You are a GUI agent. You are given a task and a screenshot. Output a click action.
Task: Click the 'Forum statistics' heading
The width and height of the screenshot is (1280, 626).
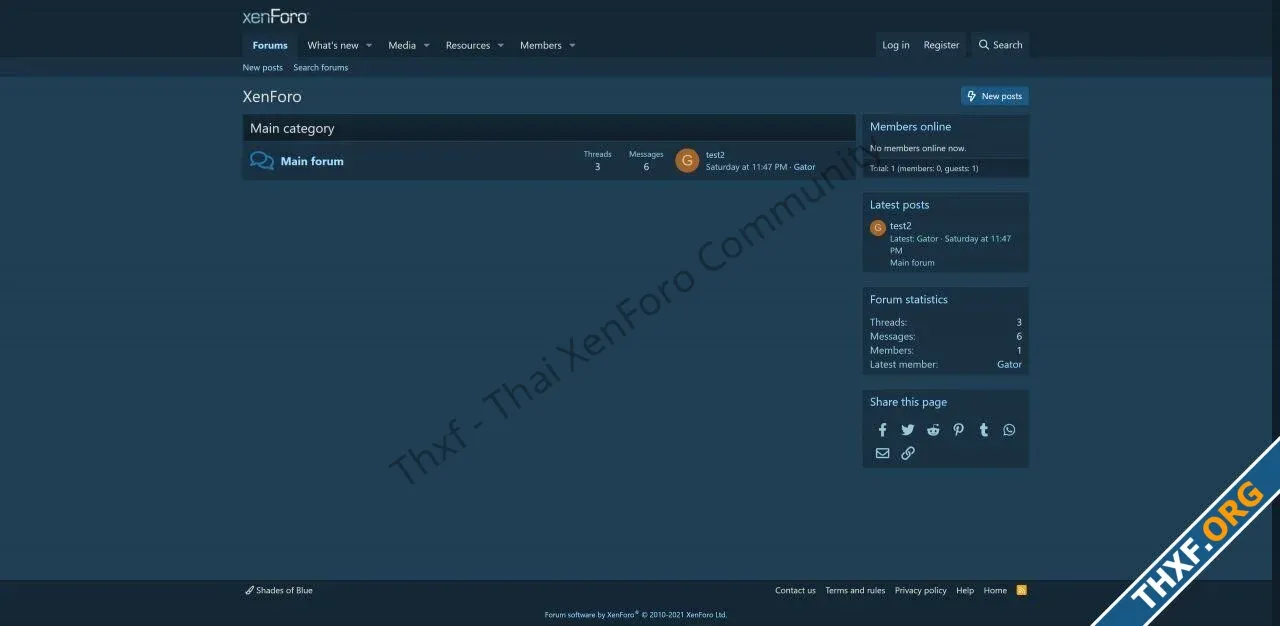click(x=909, y=299)
